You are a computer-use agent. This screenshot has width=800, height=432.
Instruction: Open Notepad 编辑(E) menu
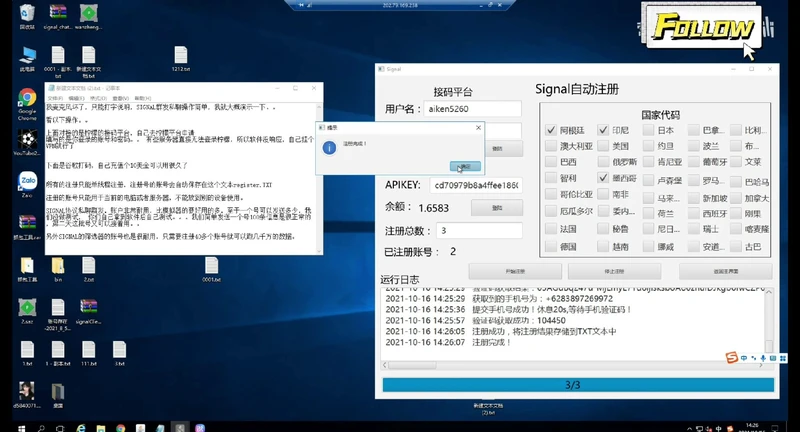click(x=76, y=98)
